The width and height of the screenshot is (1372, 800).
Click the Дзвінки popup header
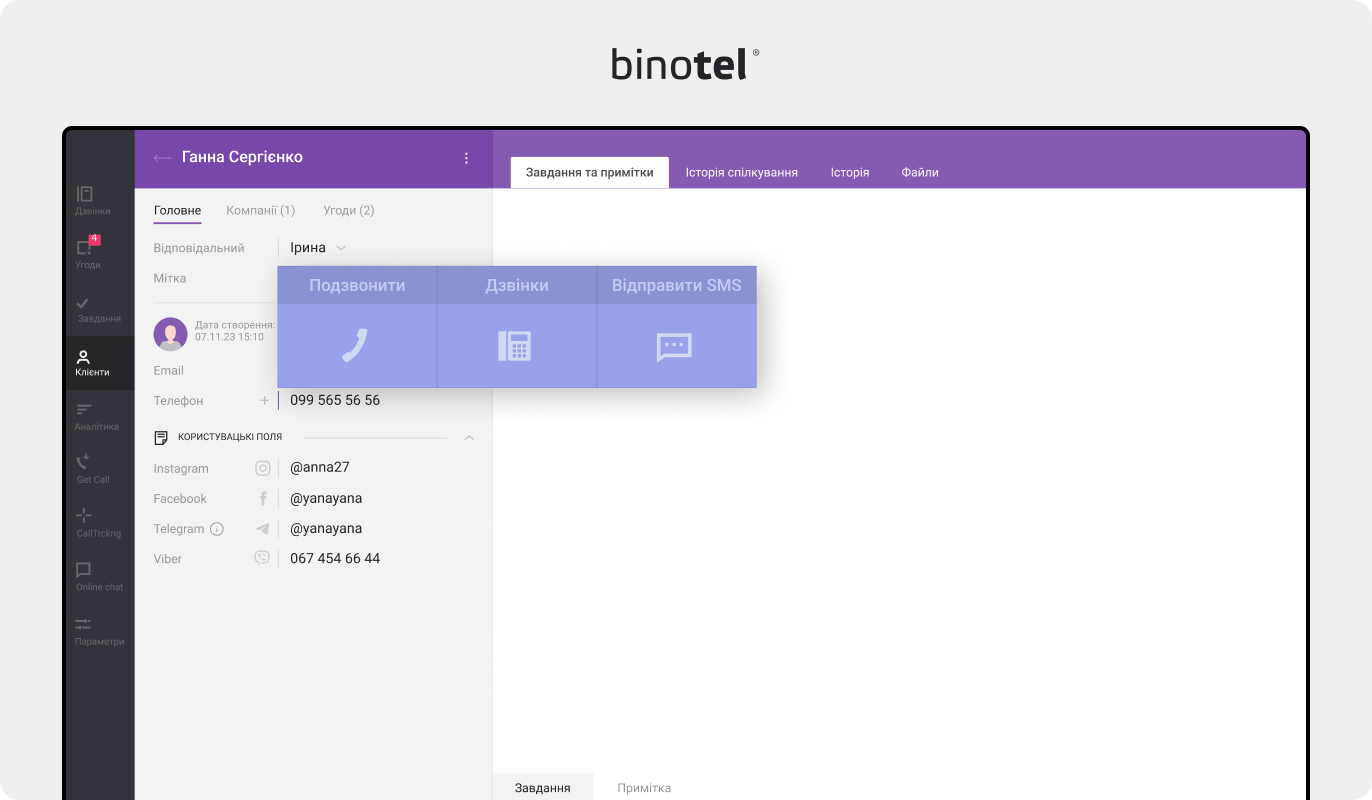tap(517, 285)
